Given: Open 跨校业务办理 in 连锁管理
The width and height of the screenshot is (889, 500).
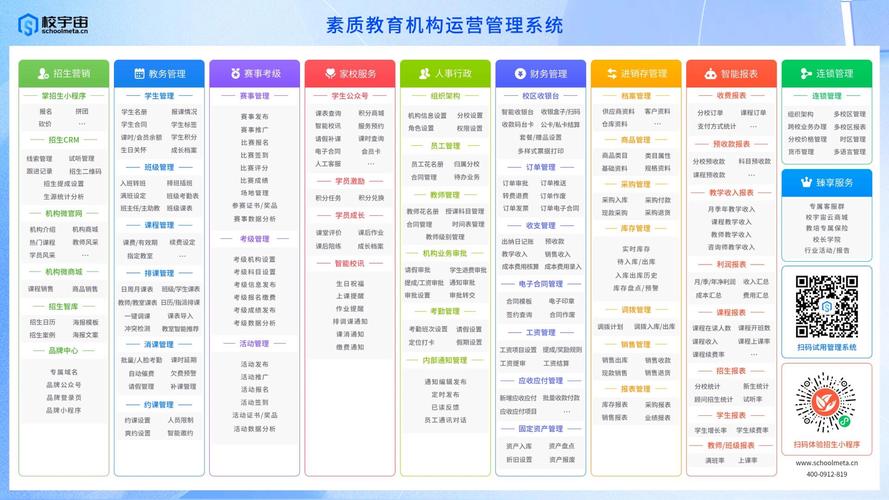Looking at the screenshot, I should [807, 127].
